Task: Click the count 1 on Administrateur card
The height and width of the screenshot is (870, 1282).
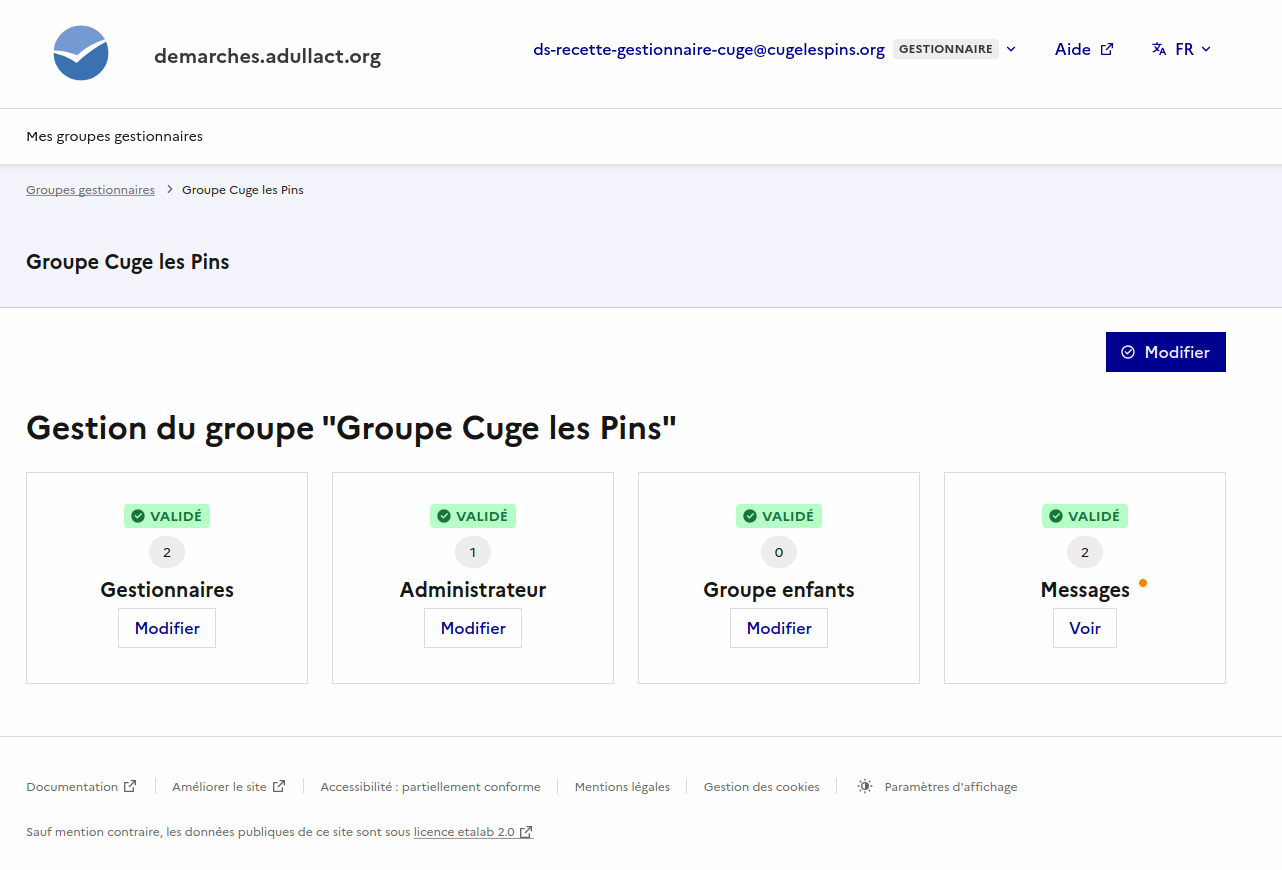Action: coord(473,552)
